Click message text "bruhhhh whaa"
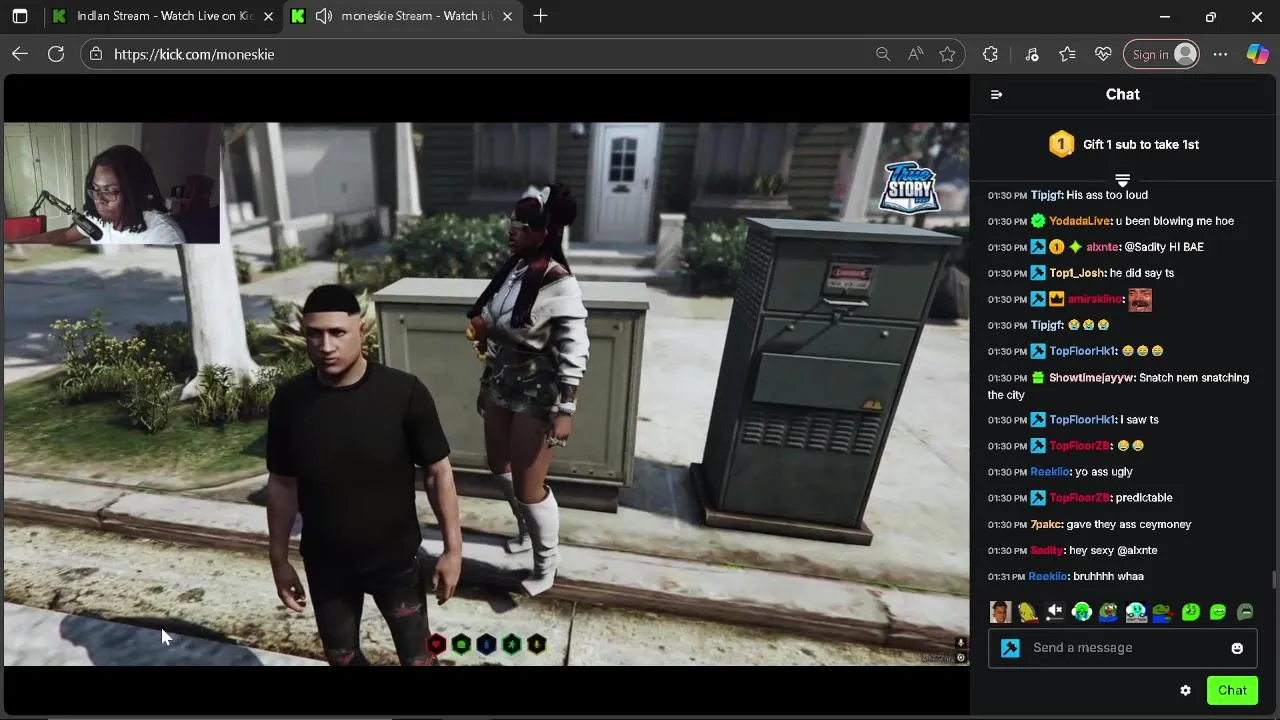The width and height of the screenshot is (1280, 720). pyautogui.click(x=1109, y=576)
